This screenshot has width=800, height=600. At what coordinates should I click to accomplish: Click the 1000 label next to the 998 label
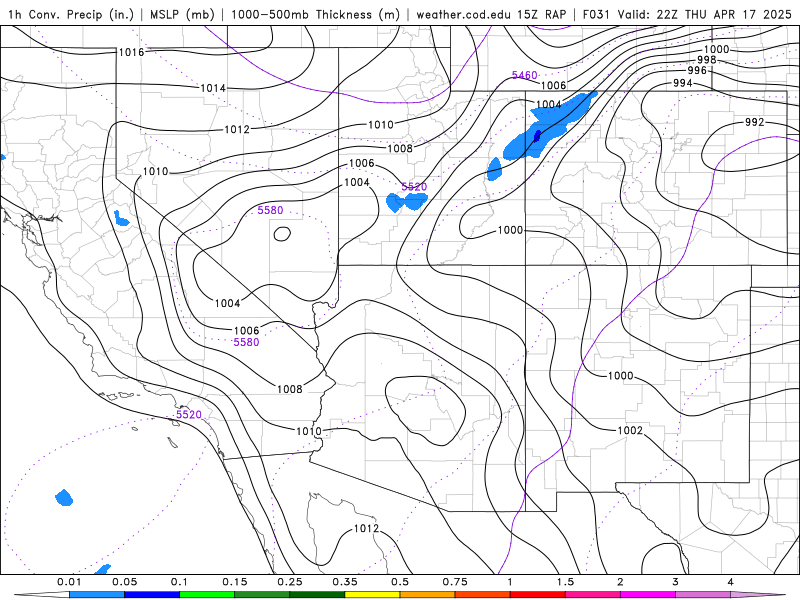click(716, 49)
